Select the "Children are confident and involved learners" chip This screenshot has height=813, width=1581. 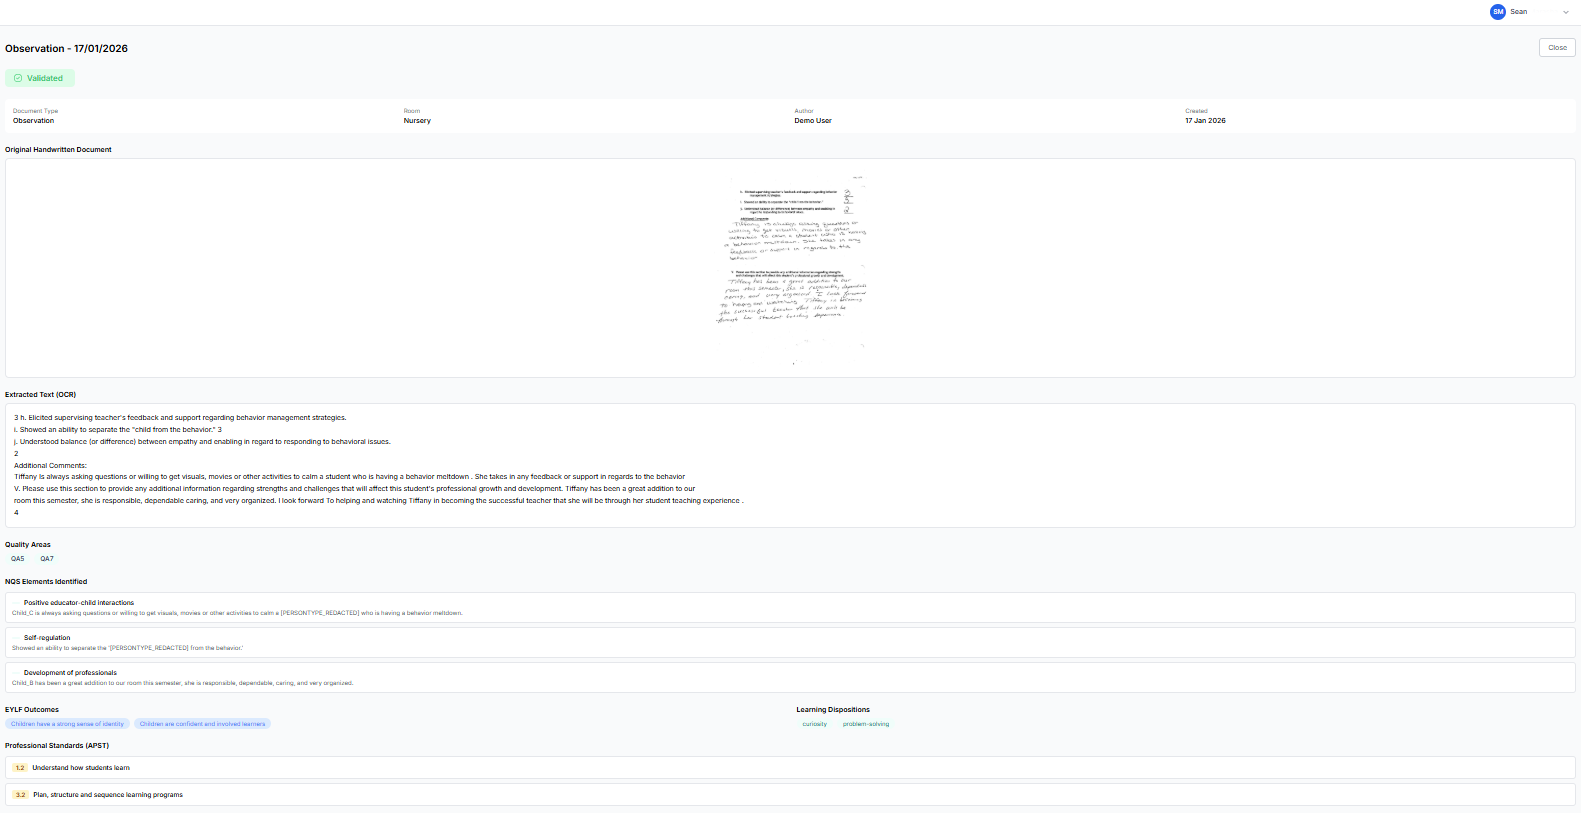(202, 724)
